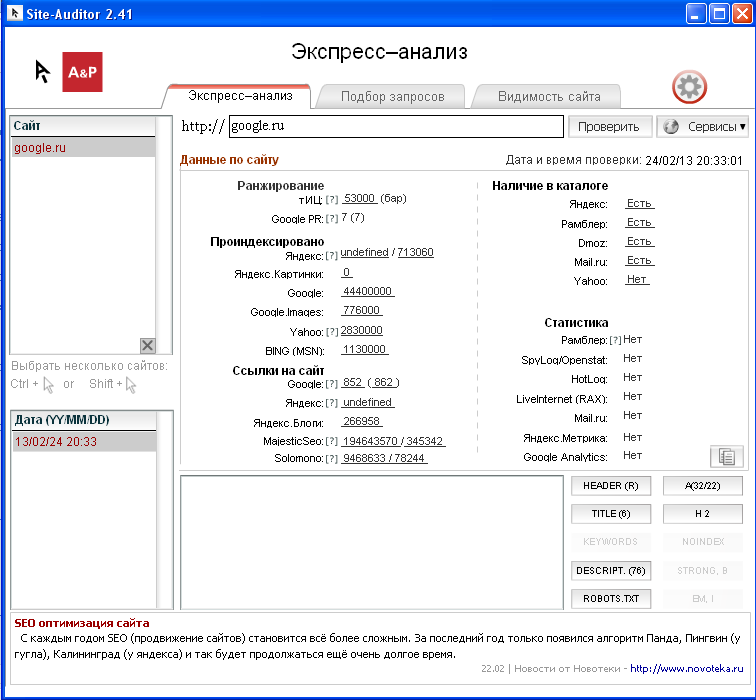The width and height of the screenshot is (756, 700).
Task: Click the SEO оптимизация сайта headline
Action: [81, 623]
